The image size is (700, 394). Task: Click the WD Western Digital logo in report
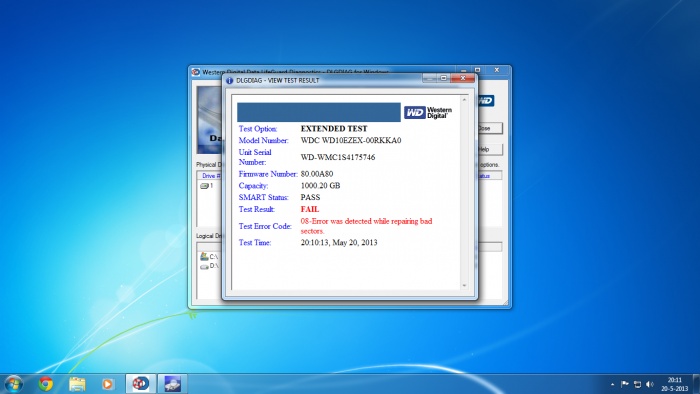coord(428,112)
